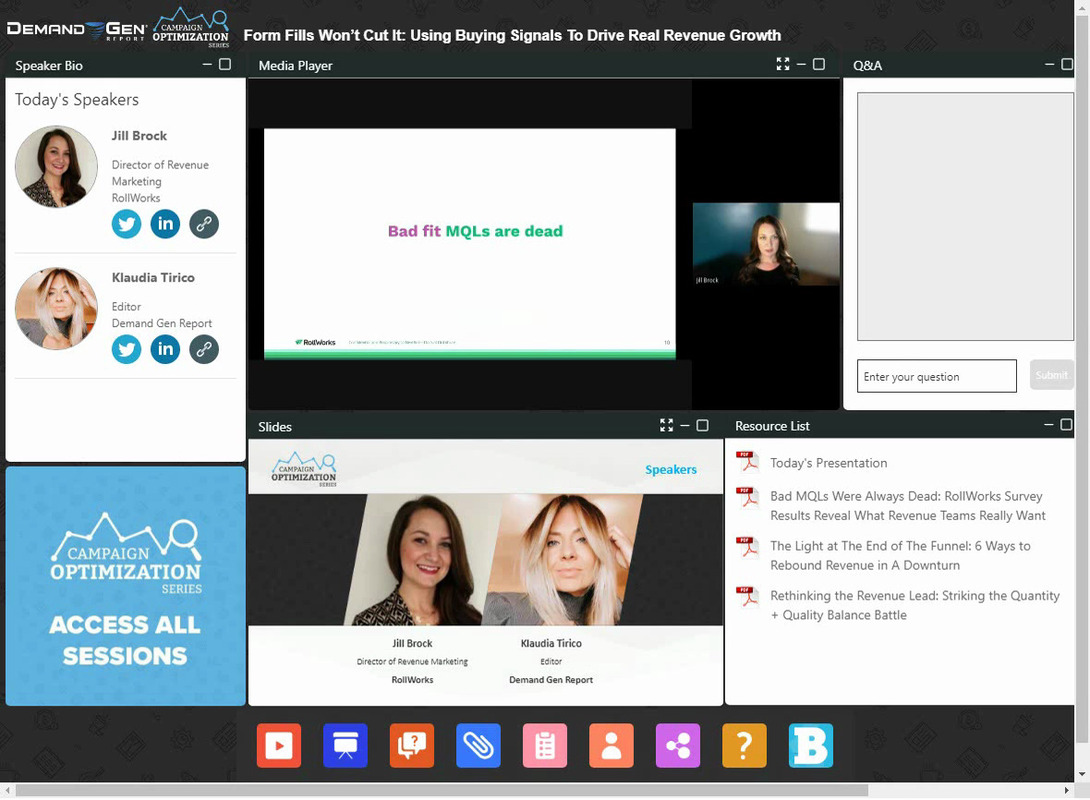This screenshot has width=1090, height=800.
Task: Click the Submit question button
Action: point(1051,376)
